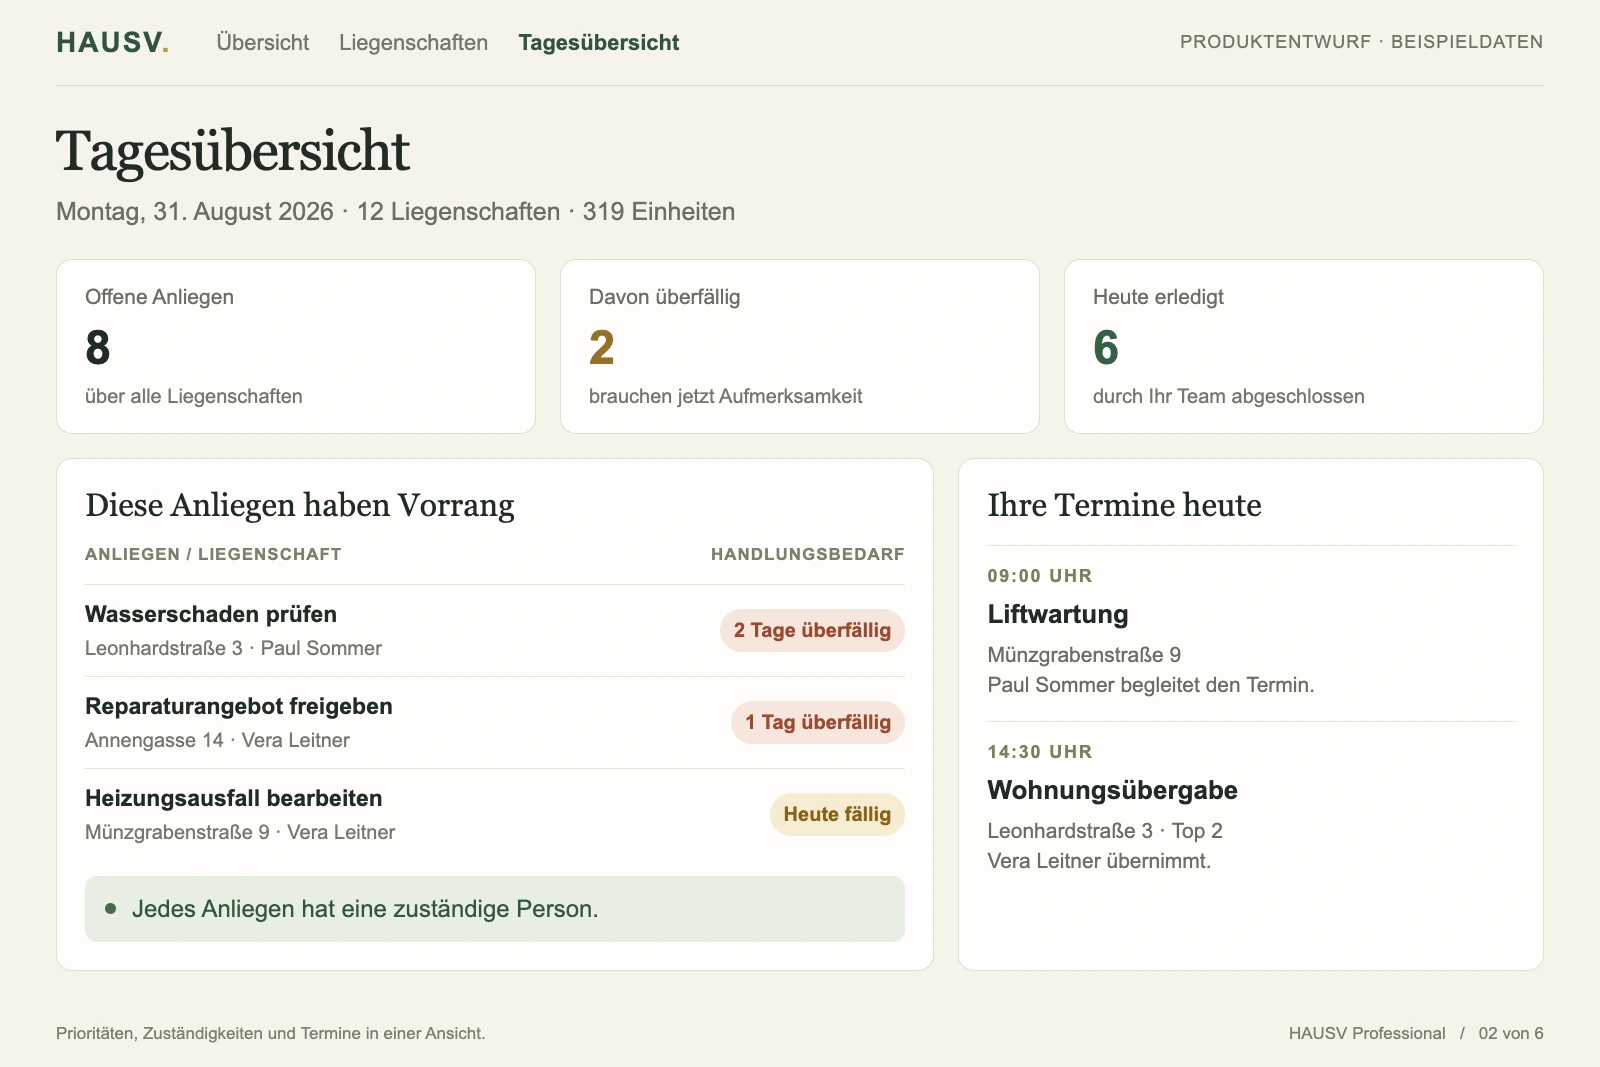Click the 09:00 UHR time label
This screenshot has width=1600, height=1067.
tap(1040, 576)
